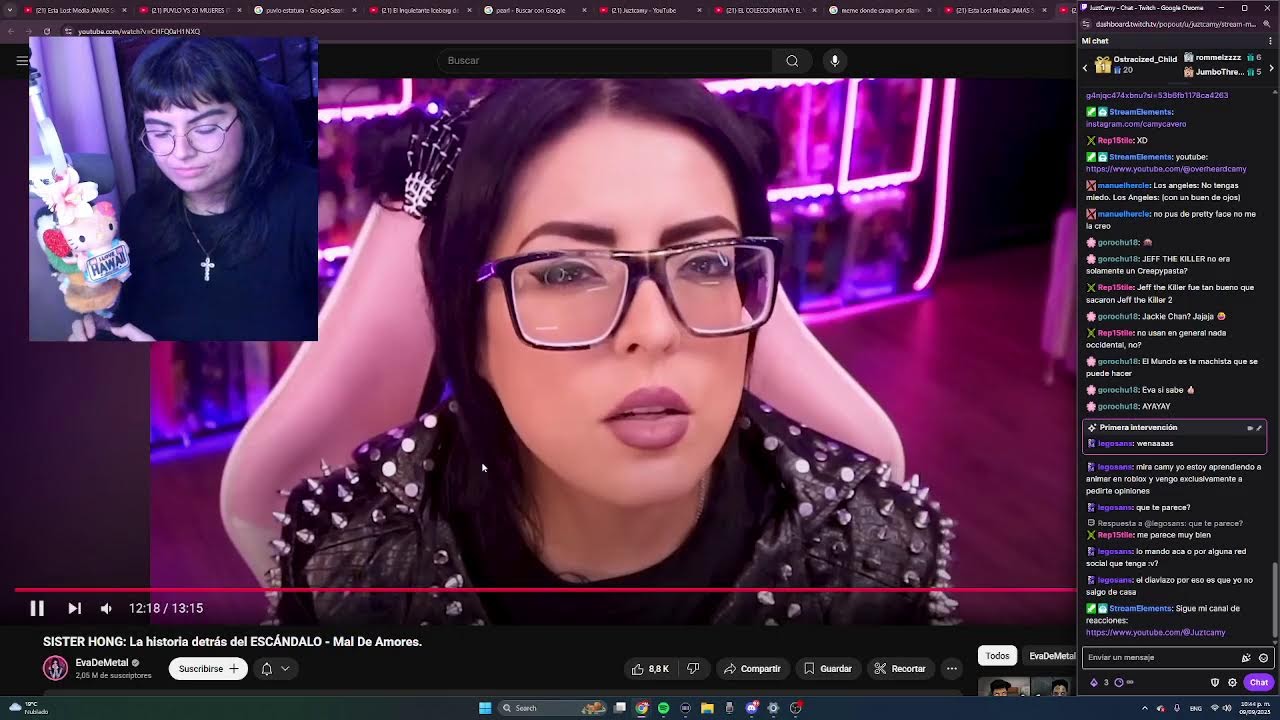
Task: Expand the notification options chevron
Action: click(285, 669)
